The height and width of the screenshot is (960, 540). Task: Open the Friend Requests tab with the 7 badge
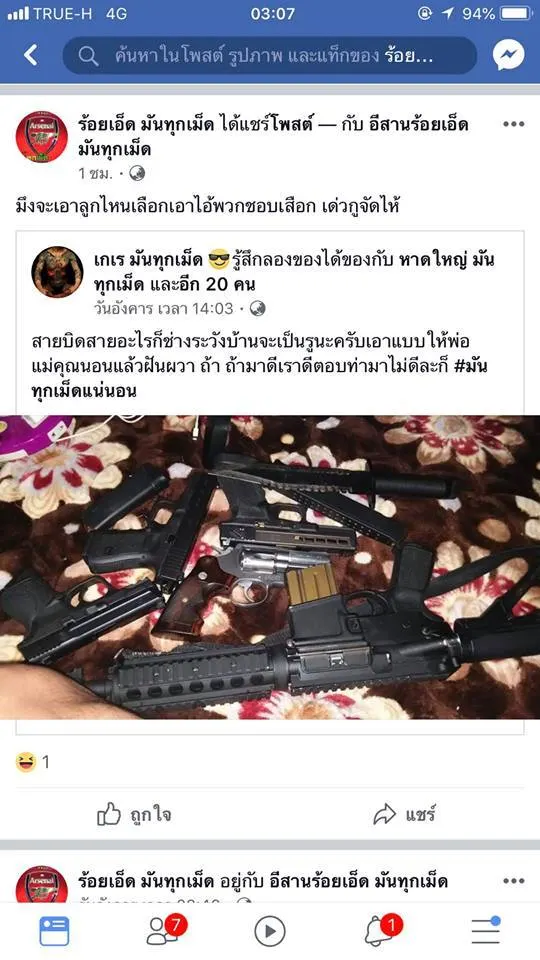(164, 930)
